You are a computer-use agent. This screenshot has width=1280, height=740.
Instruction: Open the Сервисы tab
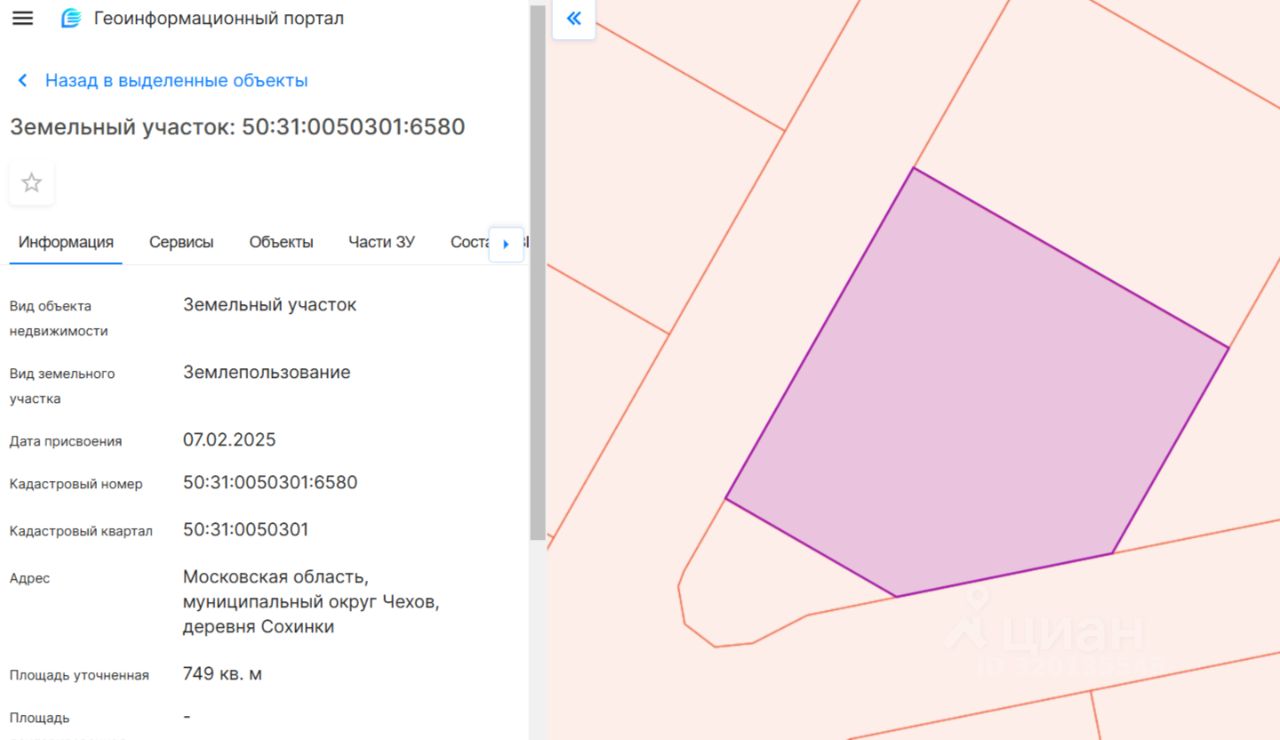coord(181,242)
